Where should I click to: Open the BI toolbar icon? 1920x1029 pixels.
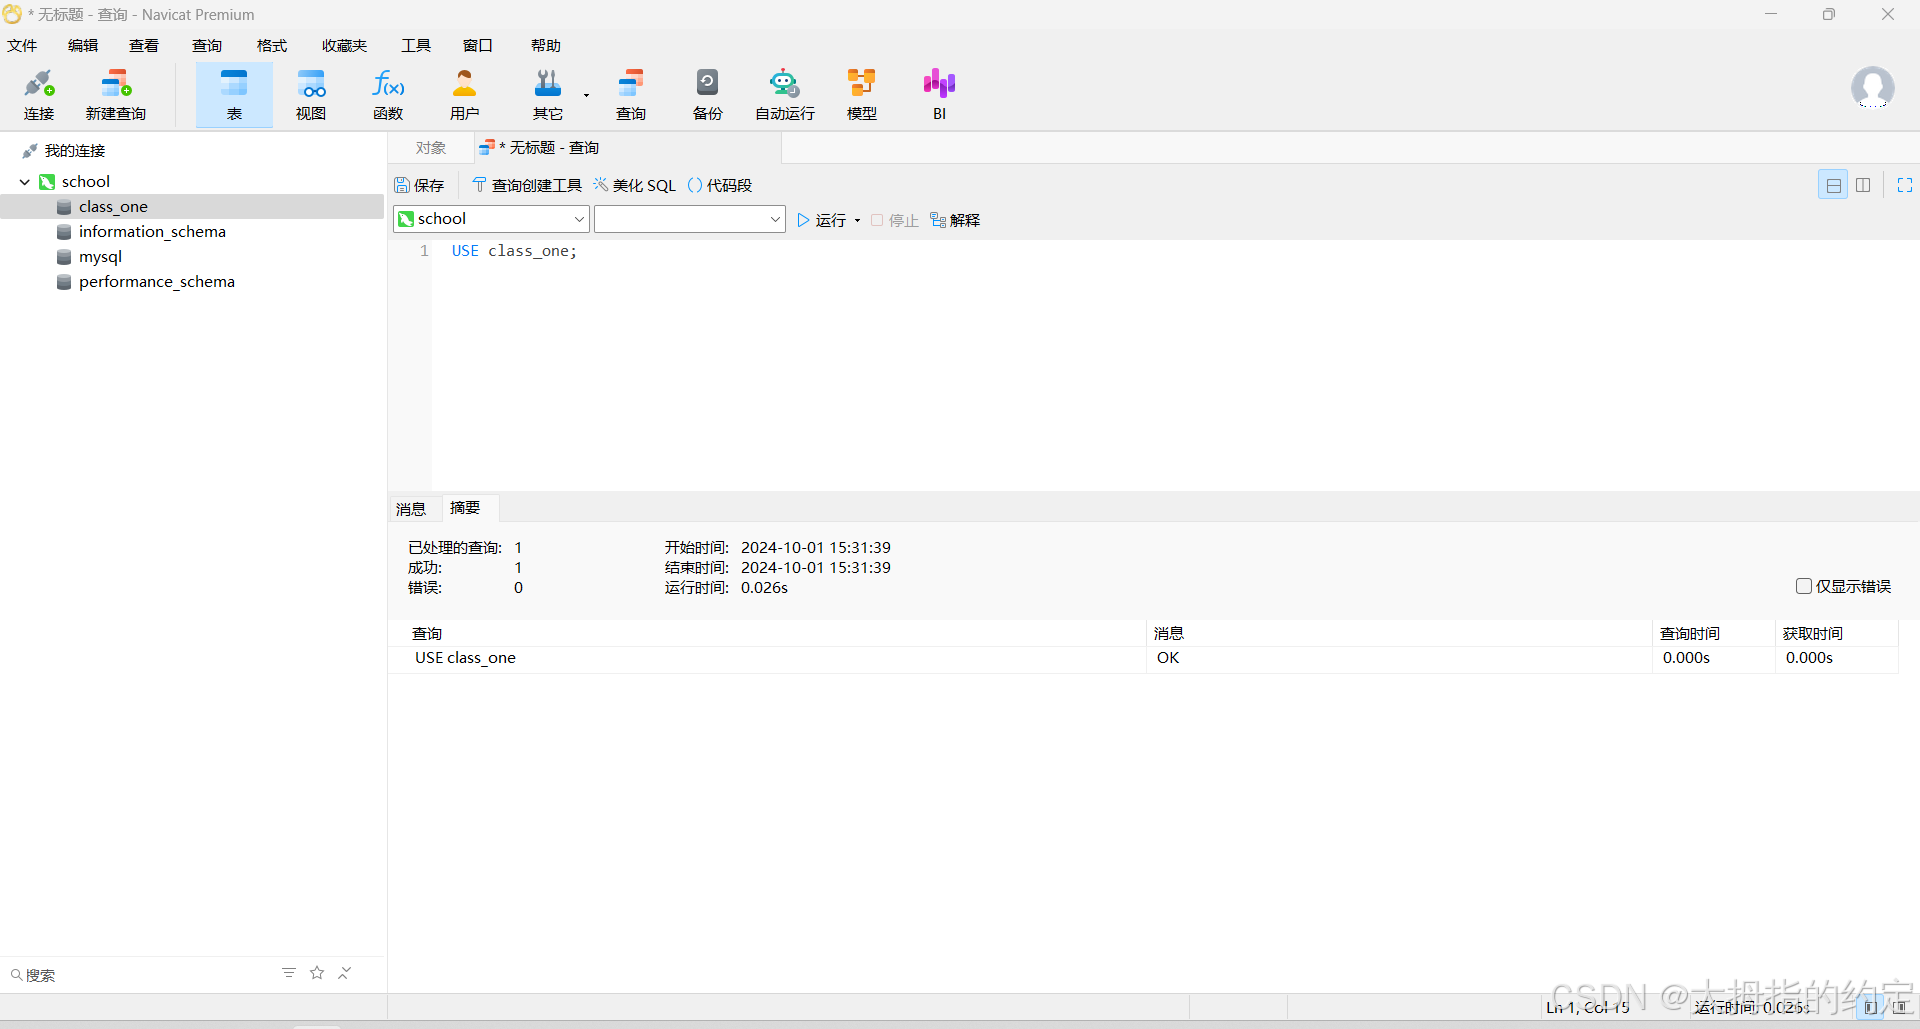[x=939, y=95]
